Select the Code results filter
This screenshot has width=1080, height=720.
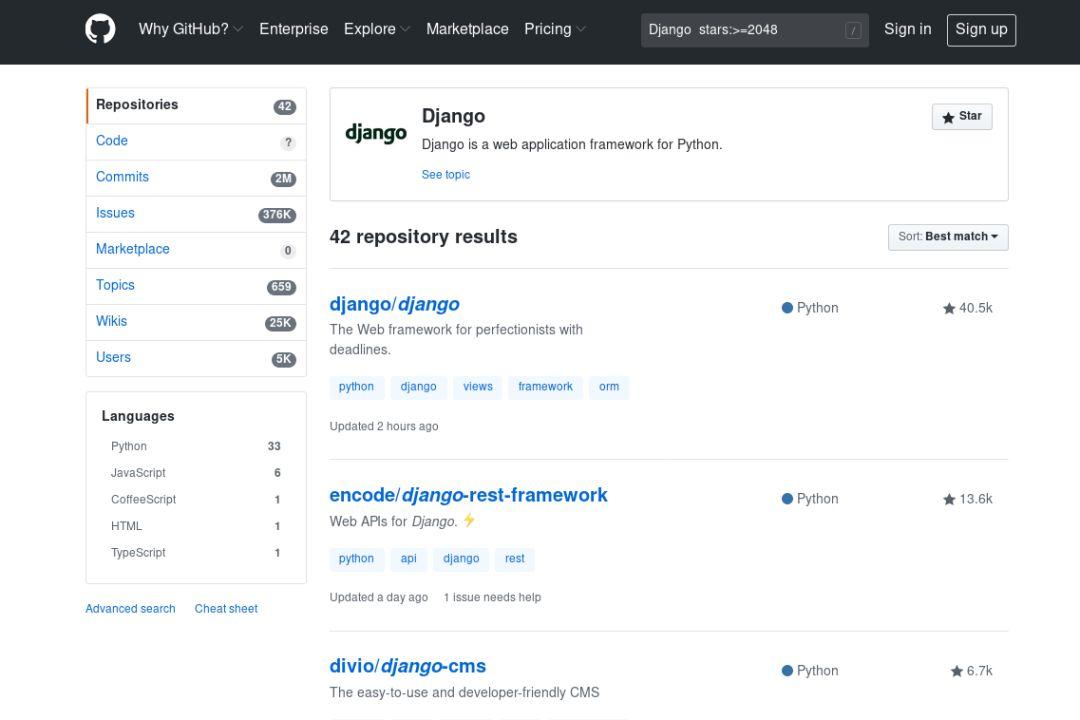(196, 141)
